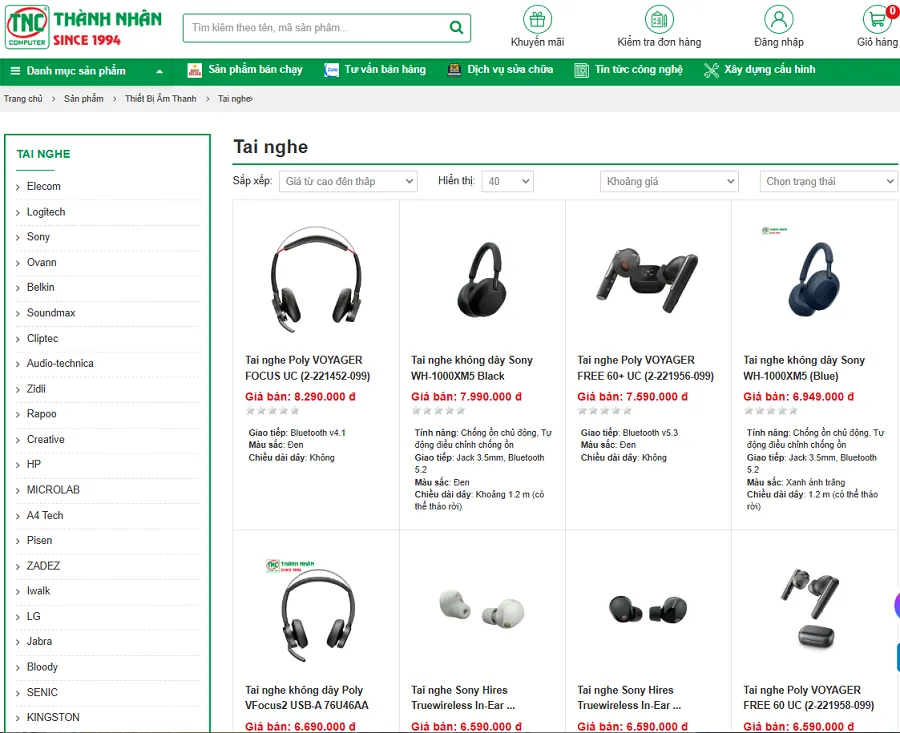900x733 pixels.
Task: Open Xây dựng cấu hình menu
Action: coord(769,69)
